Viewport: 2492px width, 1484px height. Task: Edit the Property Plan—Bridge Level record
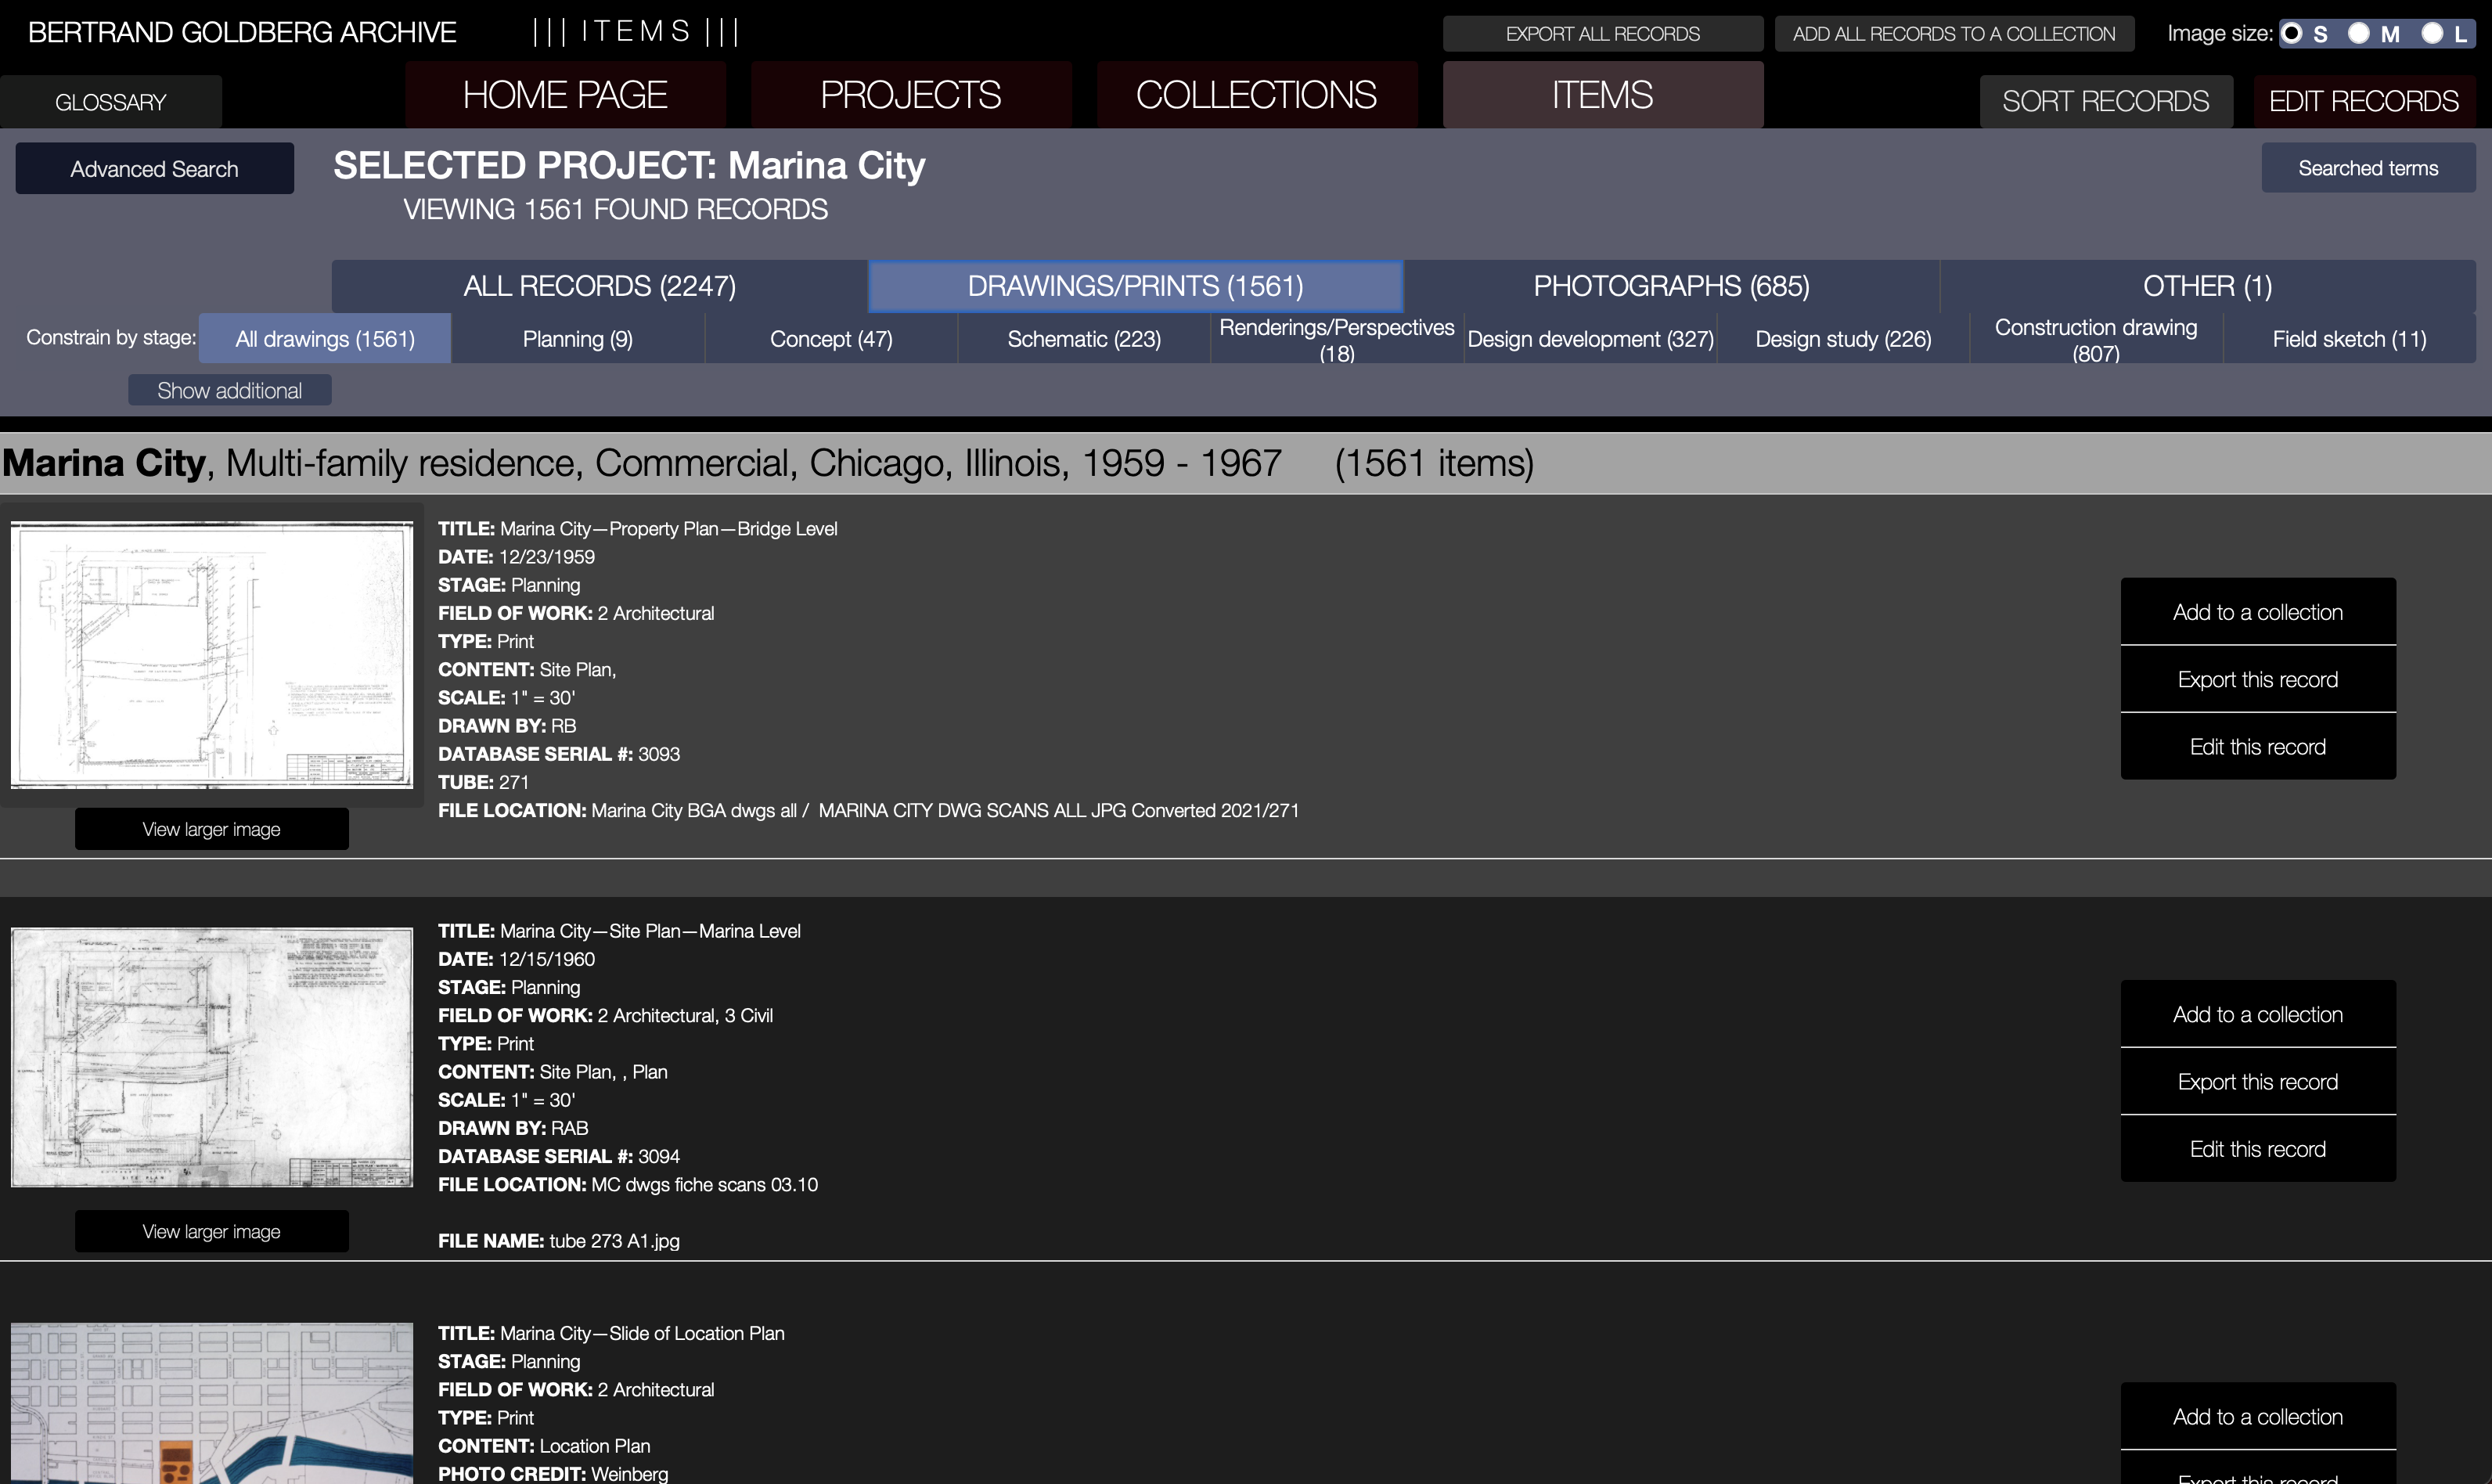(x=2258, y=747)
